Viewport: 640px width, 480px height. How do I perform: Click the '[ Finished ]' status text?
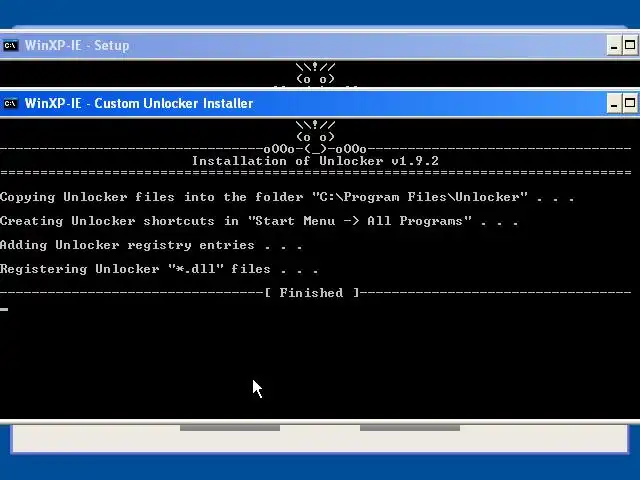click(312, 293)
